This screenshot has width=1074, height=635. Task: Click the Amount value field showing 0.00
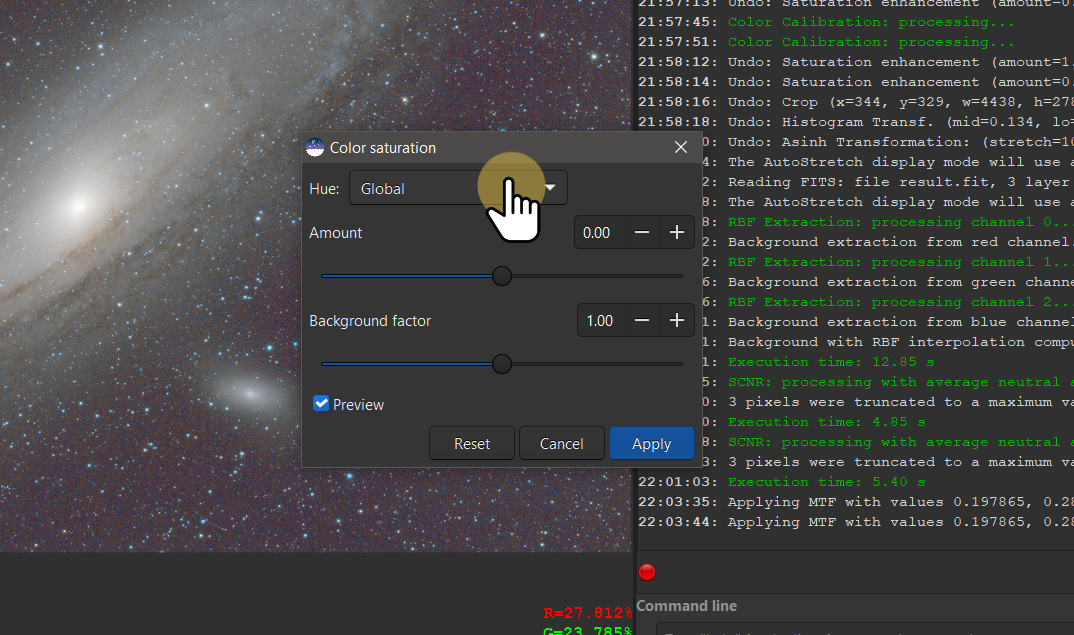(x=598, y=233)
